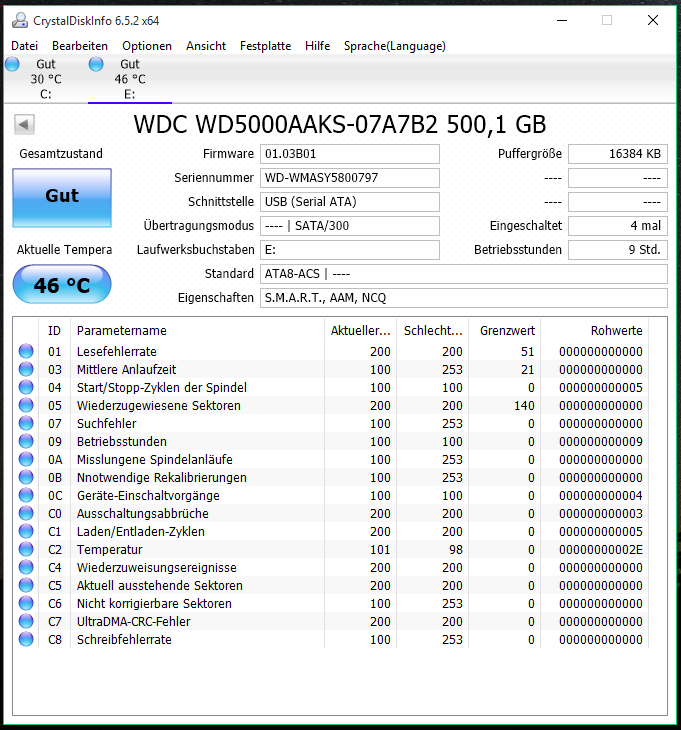Click status icon of Lesefehlerrate row
Viewport: 681px width, 730px height.
pyautogui.click(x=26, y=351)
